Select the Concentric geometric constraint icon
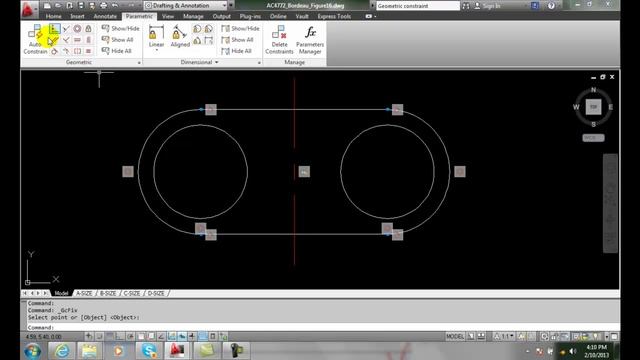Viewport: 640px width, 360px height. (x=77, y=29)
